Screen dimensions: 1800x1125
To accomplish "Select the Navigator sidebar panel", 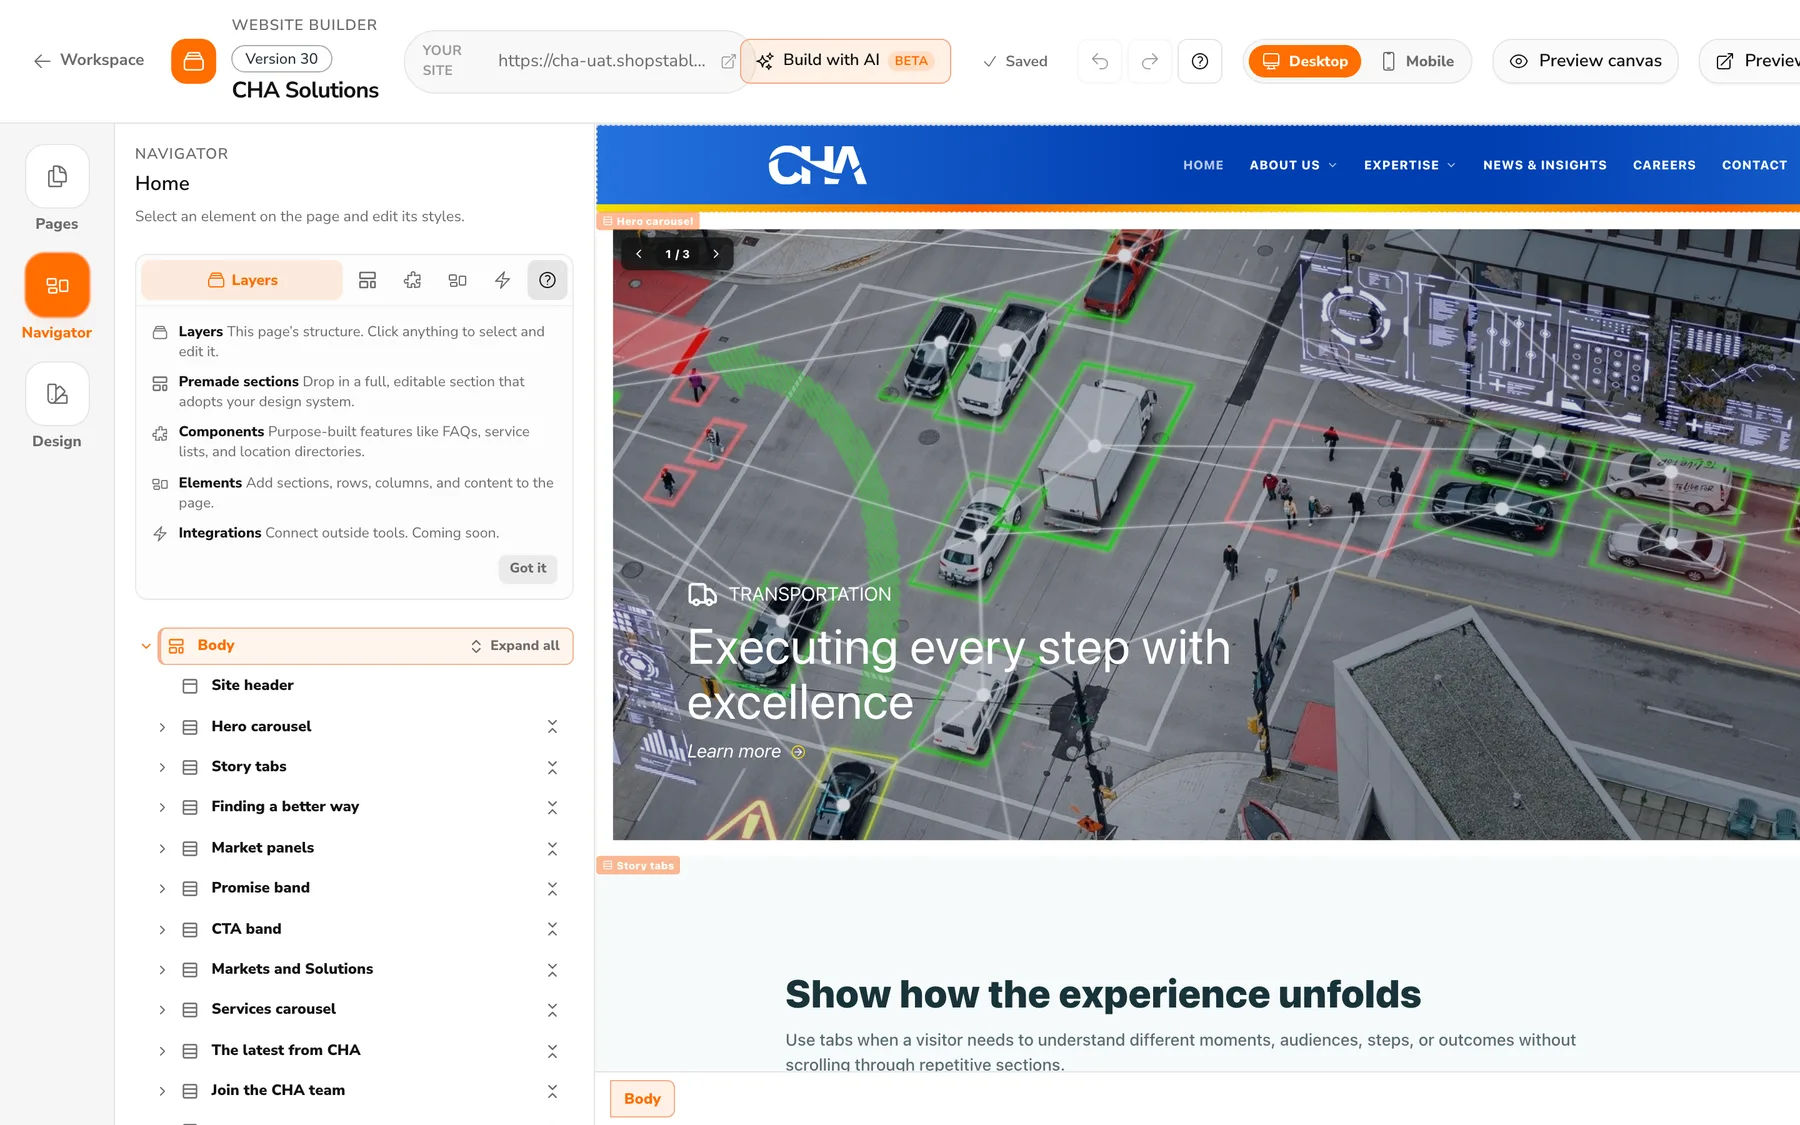I will click(x=57, y=297).
